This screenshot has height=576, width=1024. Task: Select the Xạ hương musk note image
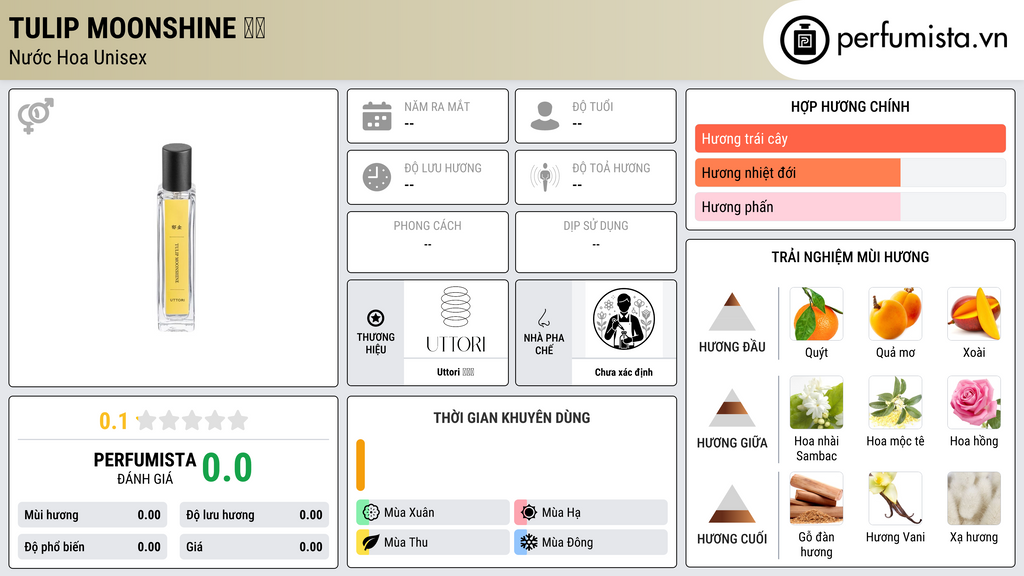(x=974, y=498)
